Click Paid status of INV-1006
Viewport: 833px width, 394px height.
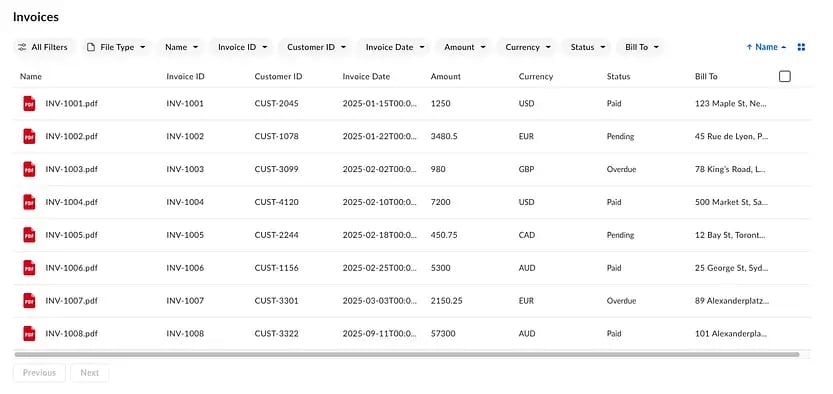614,268
